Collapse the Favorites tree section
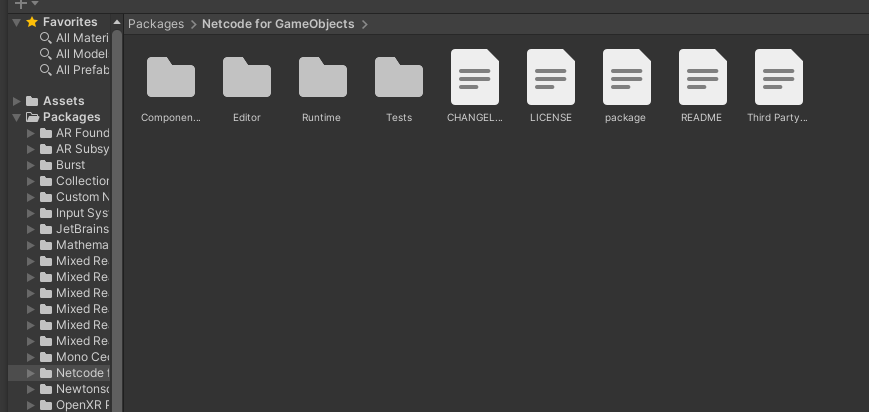869x412 pixels. coord(17,22)
